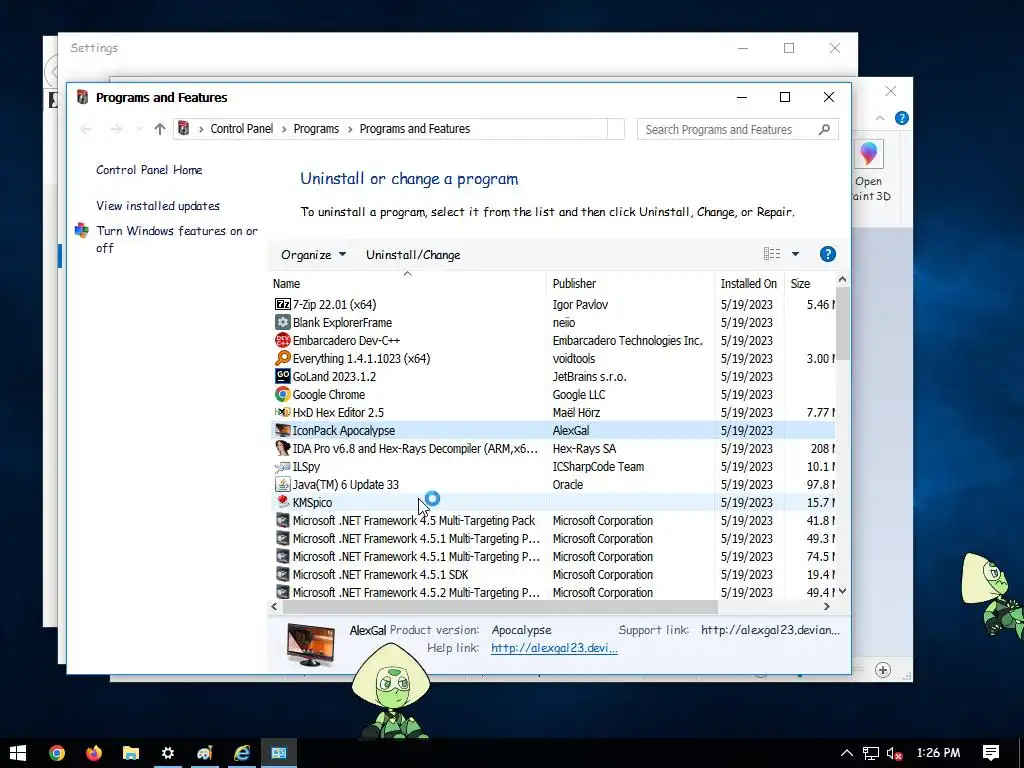
Task: Click the muted volume tray icon
Action: (894, 754)
